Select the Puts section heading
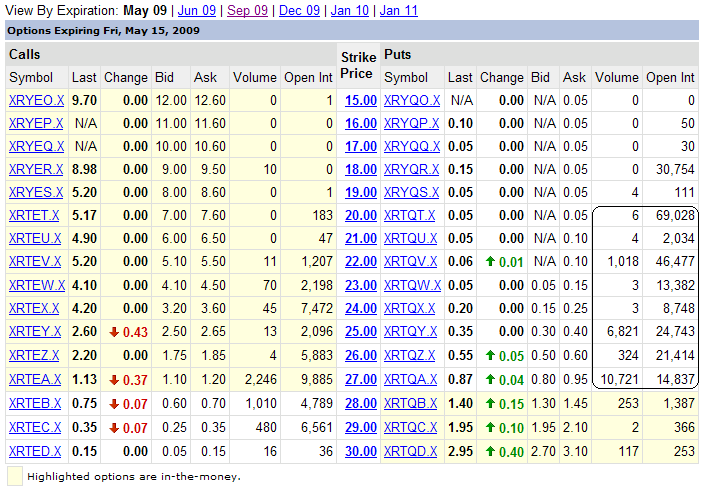The image size is (705, 486). click(x=397, y=54)
